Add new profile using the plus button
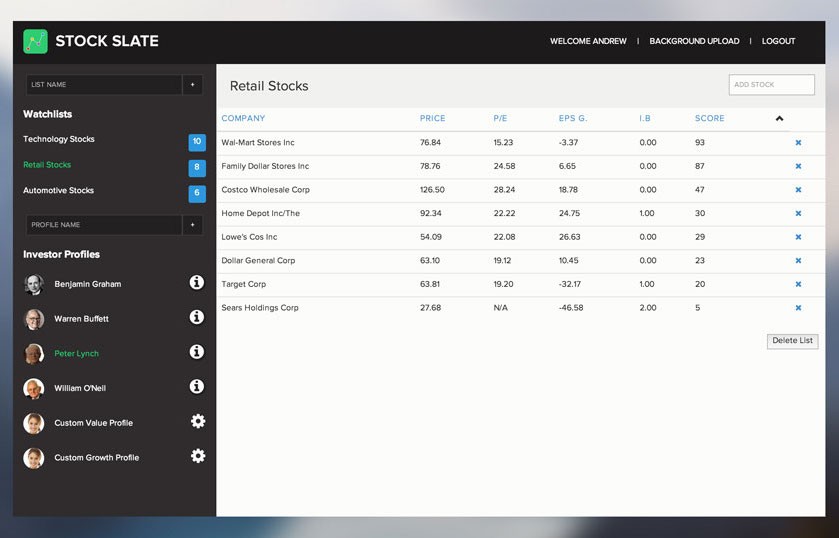Viewport: 839px width, 538px height. [193, 225]
